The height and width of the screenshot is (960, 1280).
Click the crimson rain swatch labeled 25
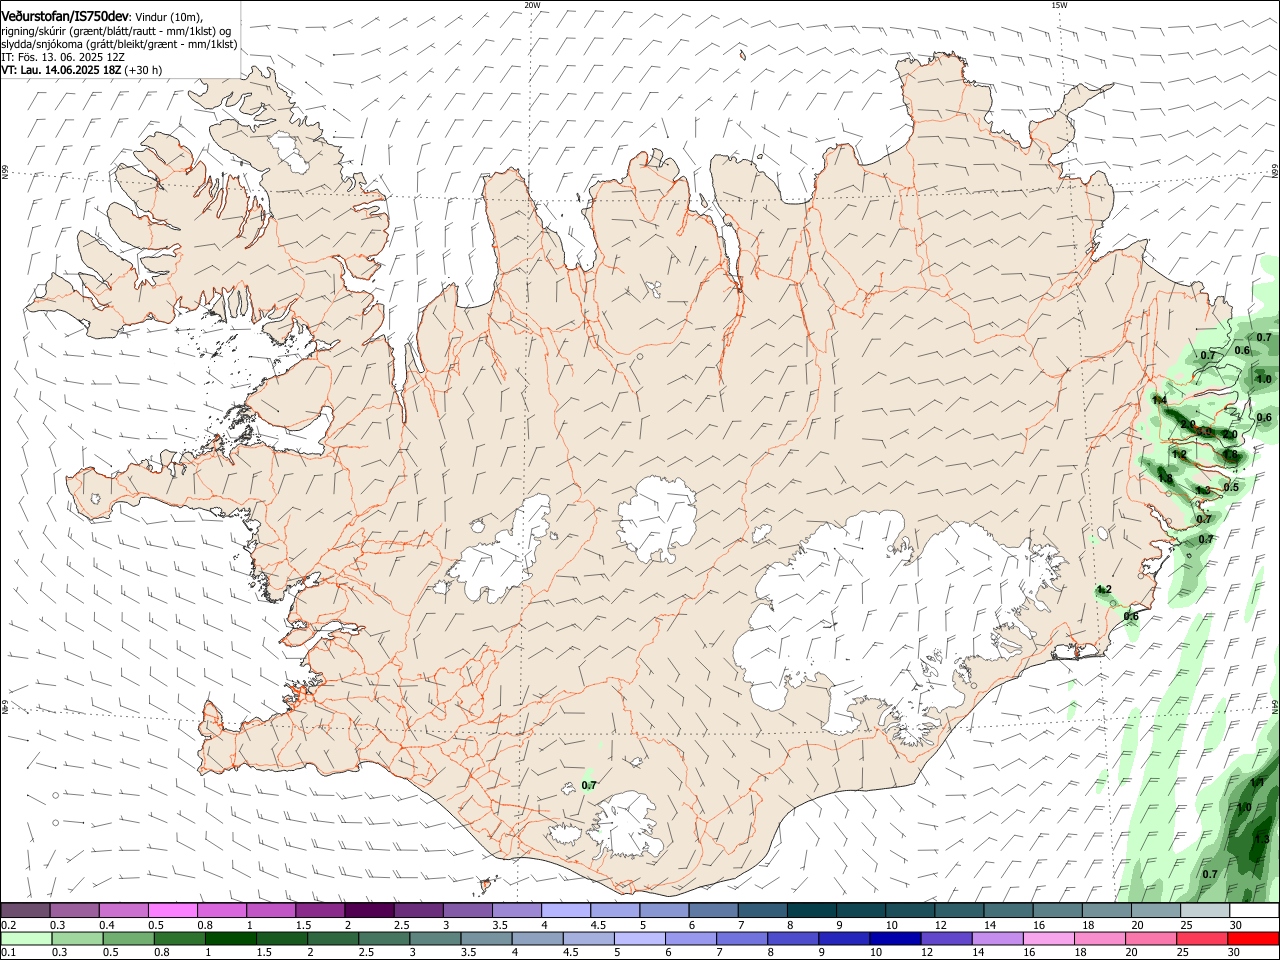tap(1203, 938)
